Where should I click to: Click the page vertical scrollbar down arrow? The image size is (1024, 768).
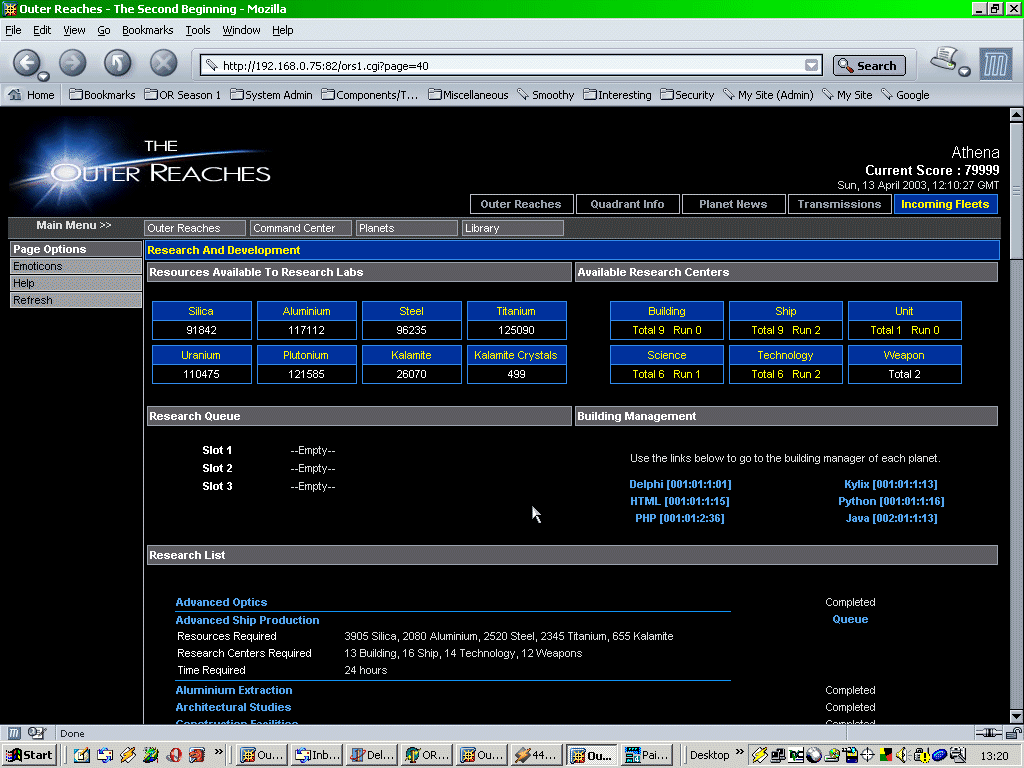pyautogui.click(x=1016, y=717)
